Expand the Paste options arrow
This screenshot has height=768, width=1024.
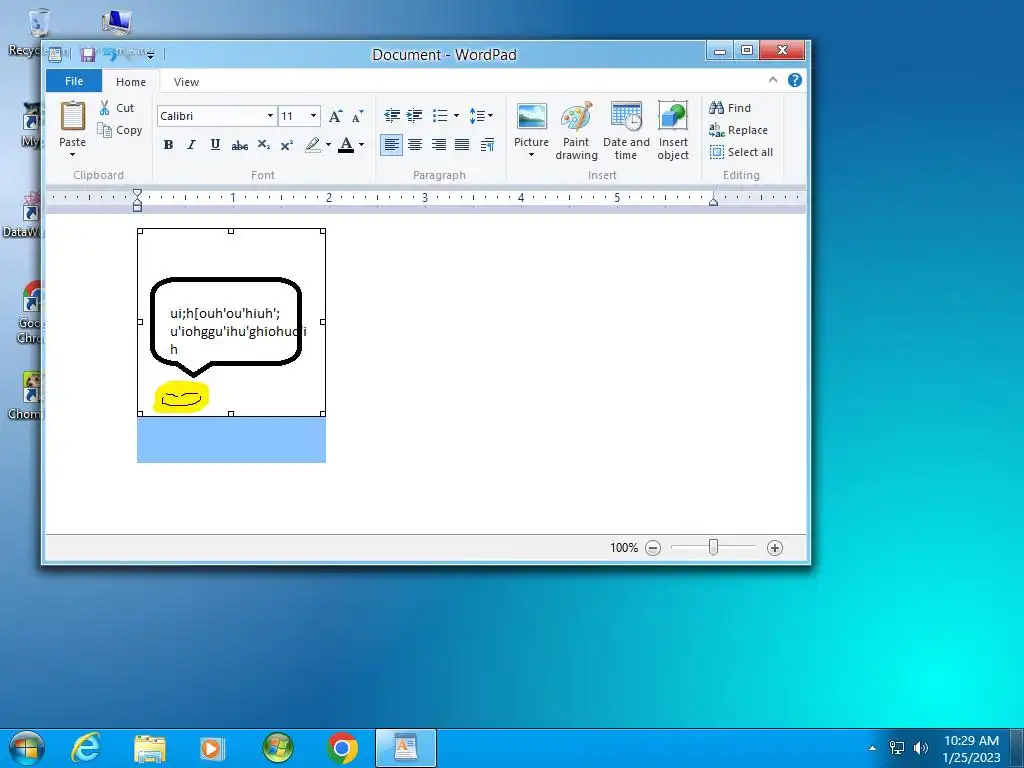(x=72, y=155)
